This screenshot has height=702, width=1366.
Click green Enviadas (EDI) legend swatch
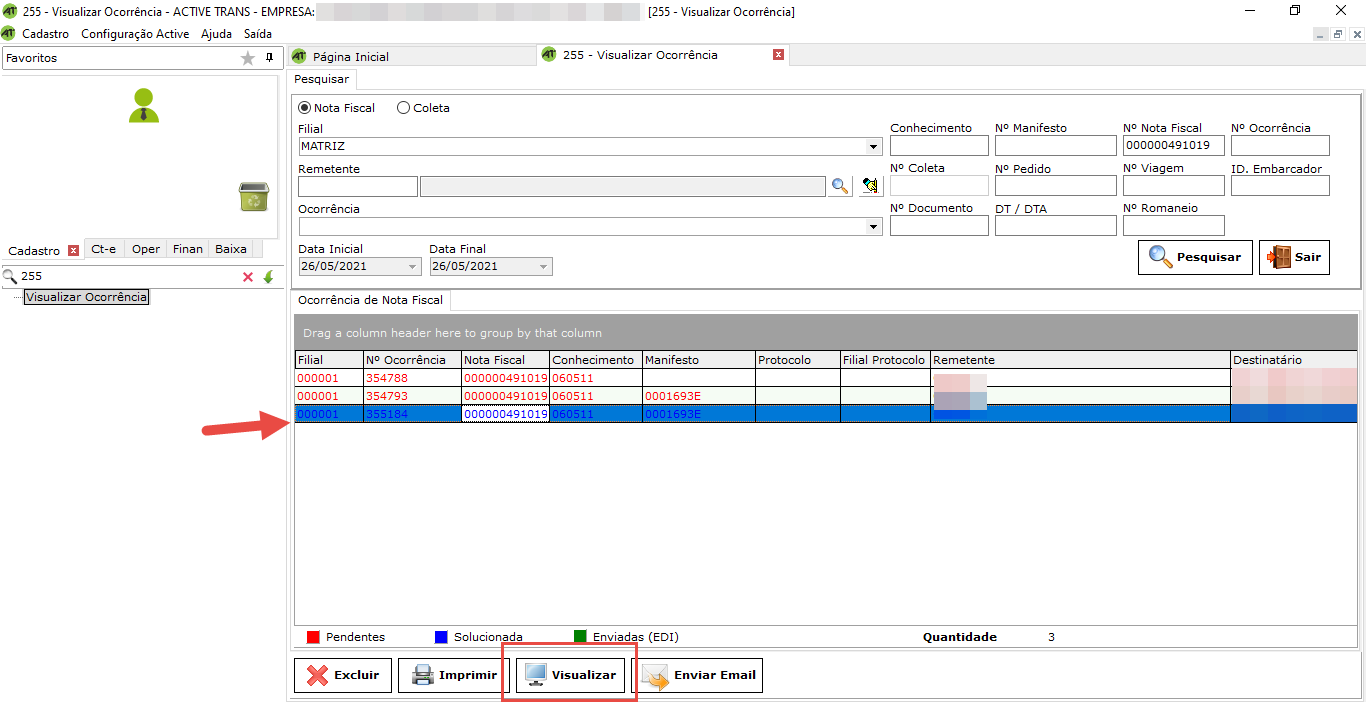pos(580,637)
